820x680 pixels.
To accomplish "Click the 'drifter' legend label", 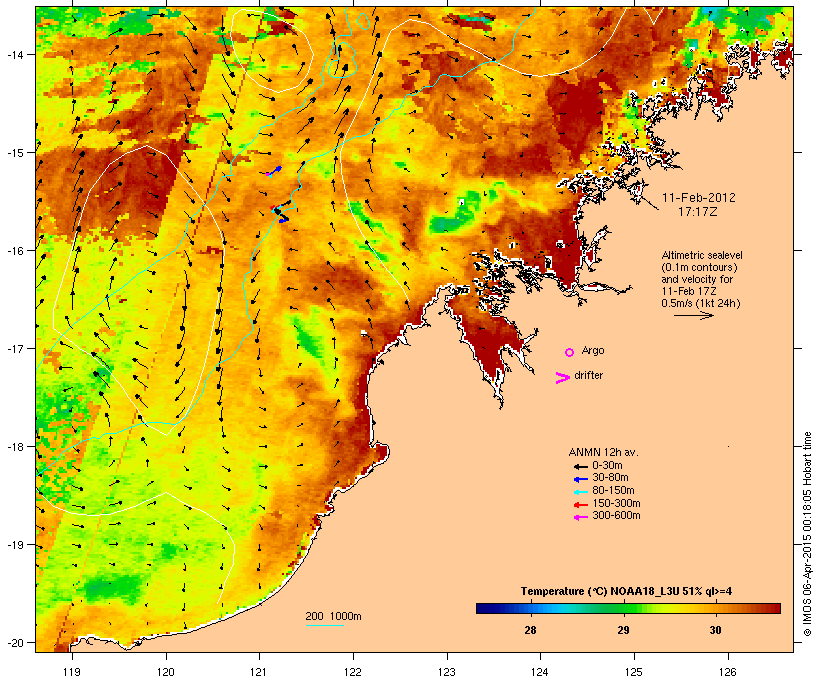I will pos(588,375).
